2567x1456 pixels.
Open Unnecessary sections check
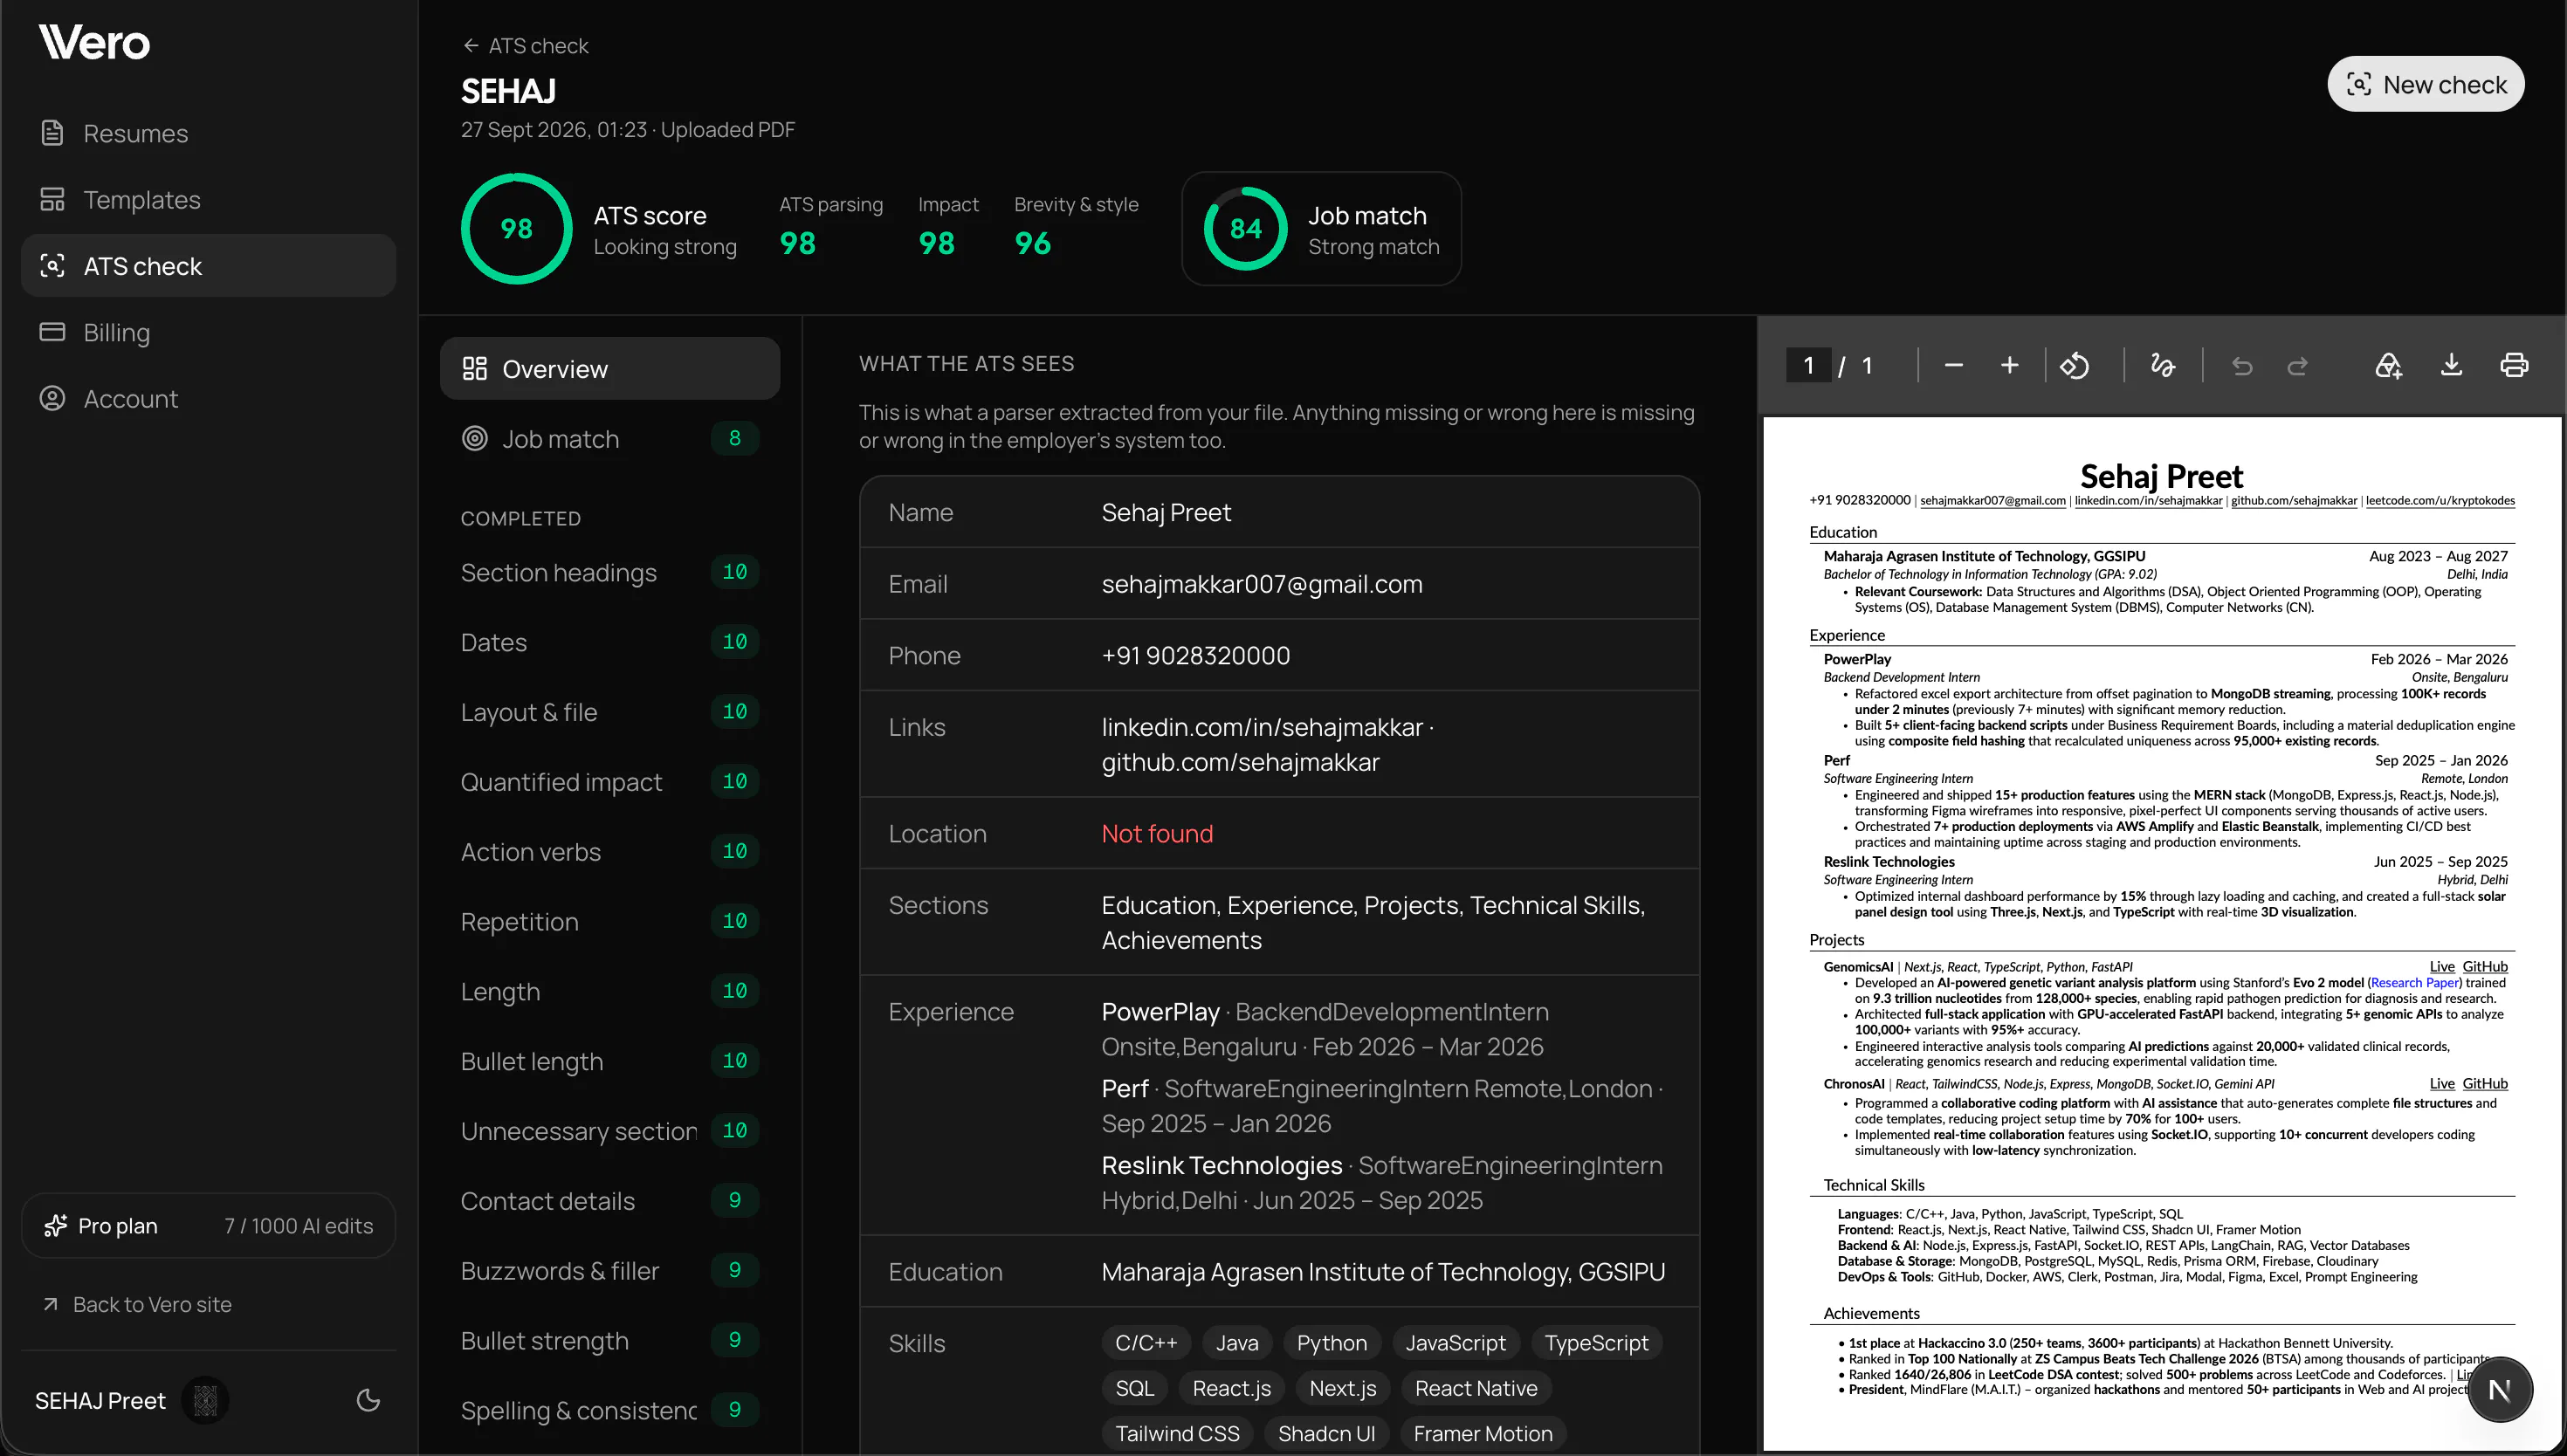pyautogui.click(x=610, y=1131)
